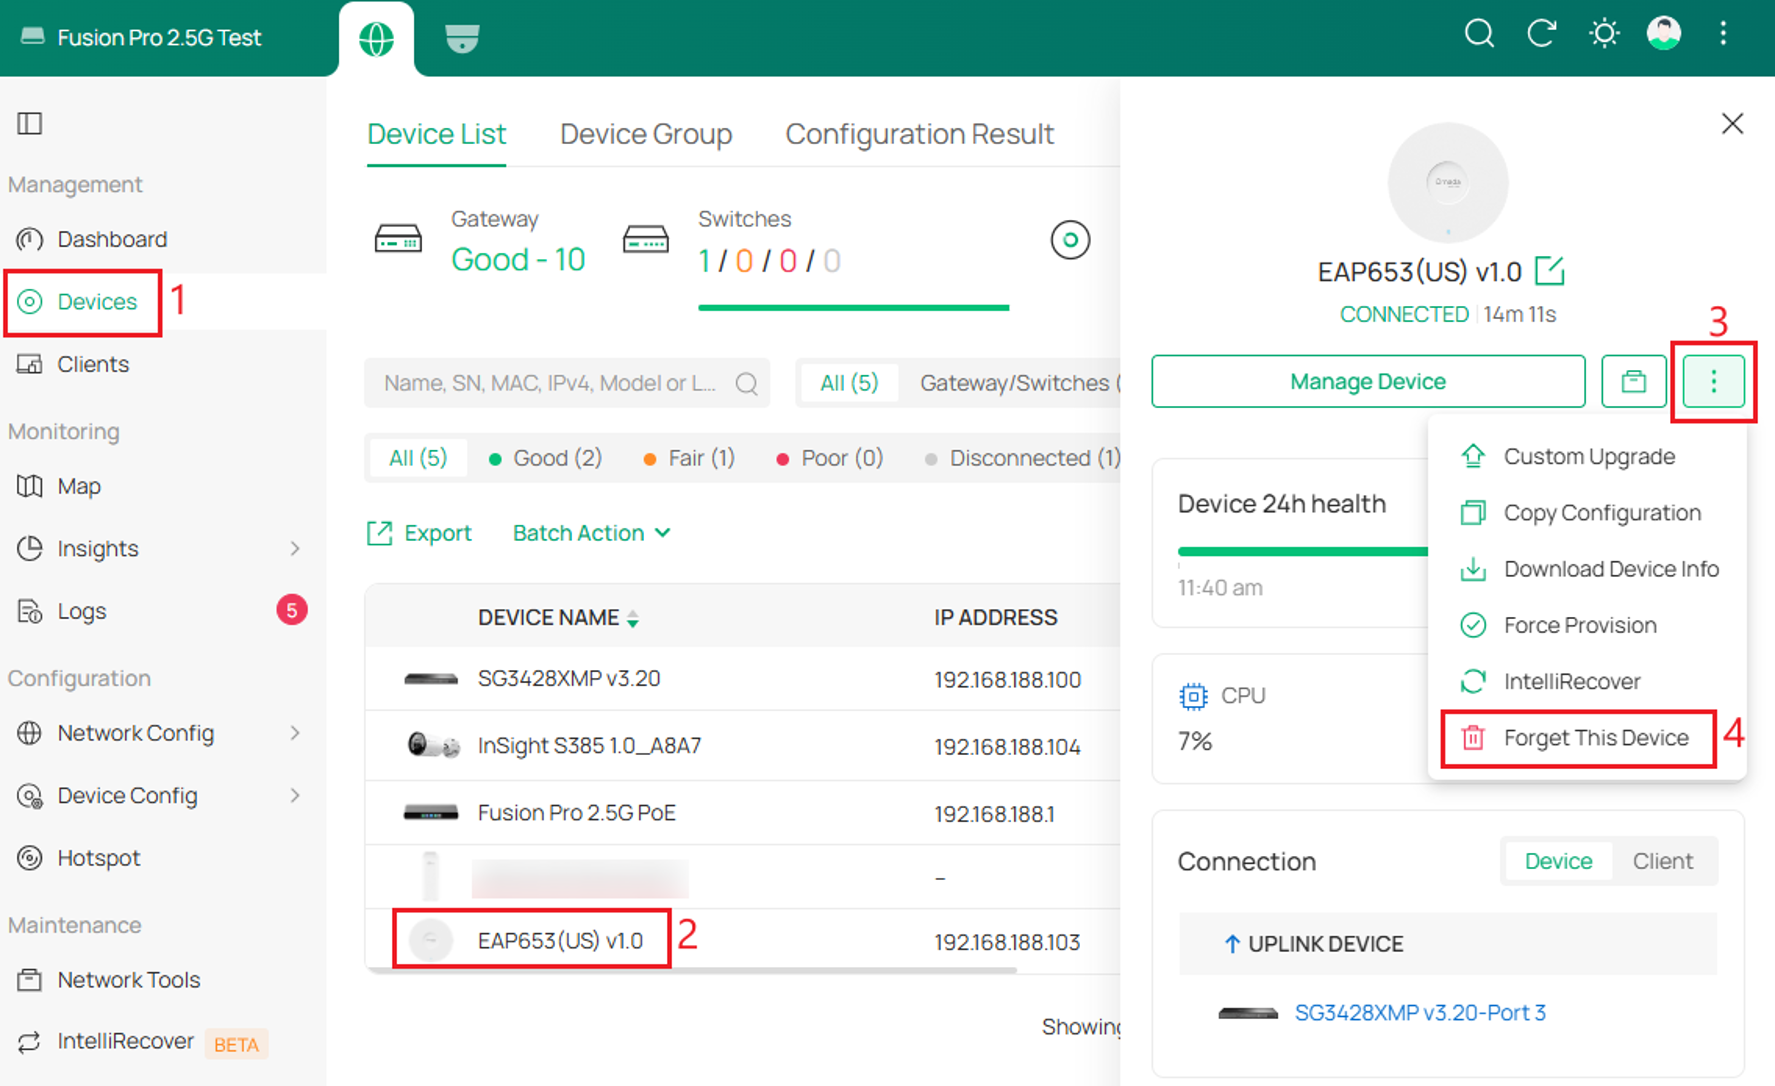Collapse the sidebar with the panel icon
This screenshot has height=1086, width=1775.
30,123
